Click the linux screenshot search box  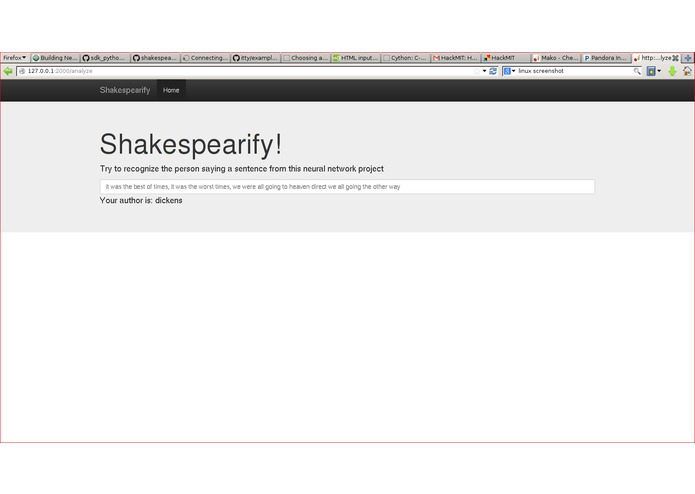click(x=574, y=71)
